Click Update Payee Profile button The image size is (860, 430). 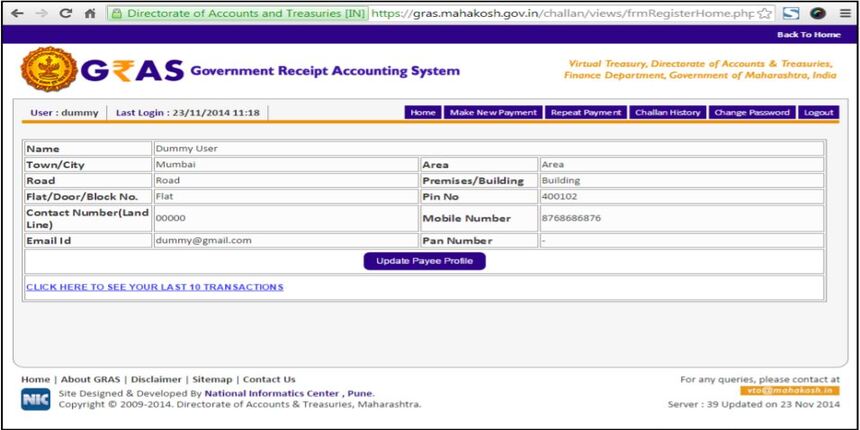425,261
